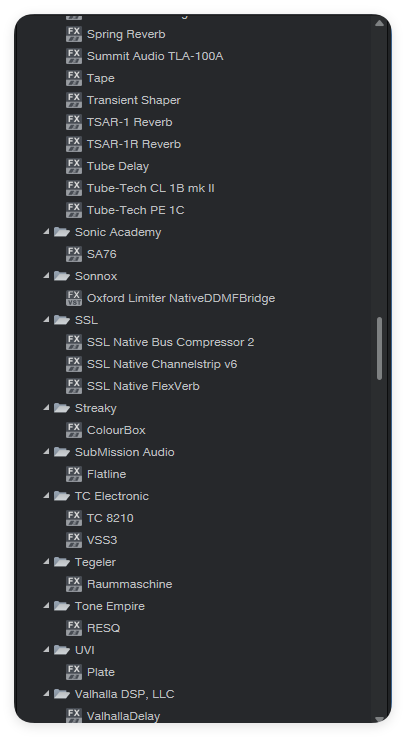Click the scroll up arrow of plugin list
This screenshot has width=406, height=737.
coord(380,23)
